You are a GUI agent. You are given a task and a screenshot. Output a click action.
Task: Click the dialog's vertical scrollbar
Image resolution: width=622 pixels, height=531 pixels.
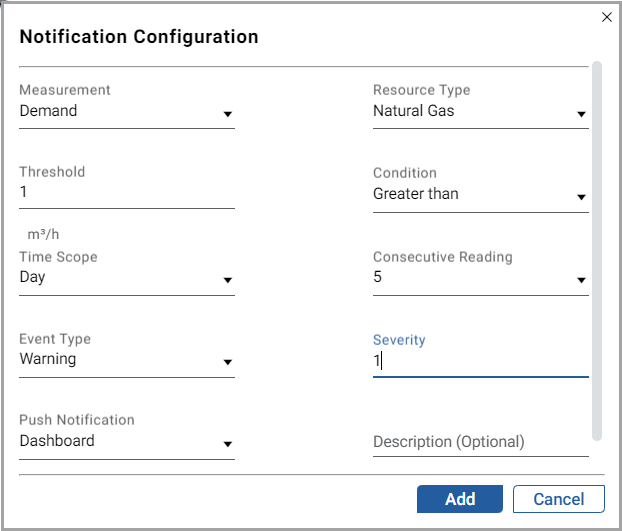click(x=597, y=251)
